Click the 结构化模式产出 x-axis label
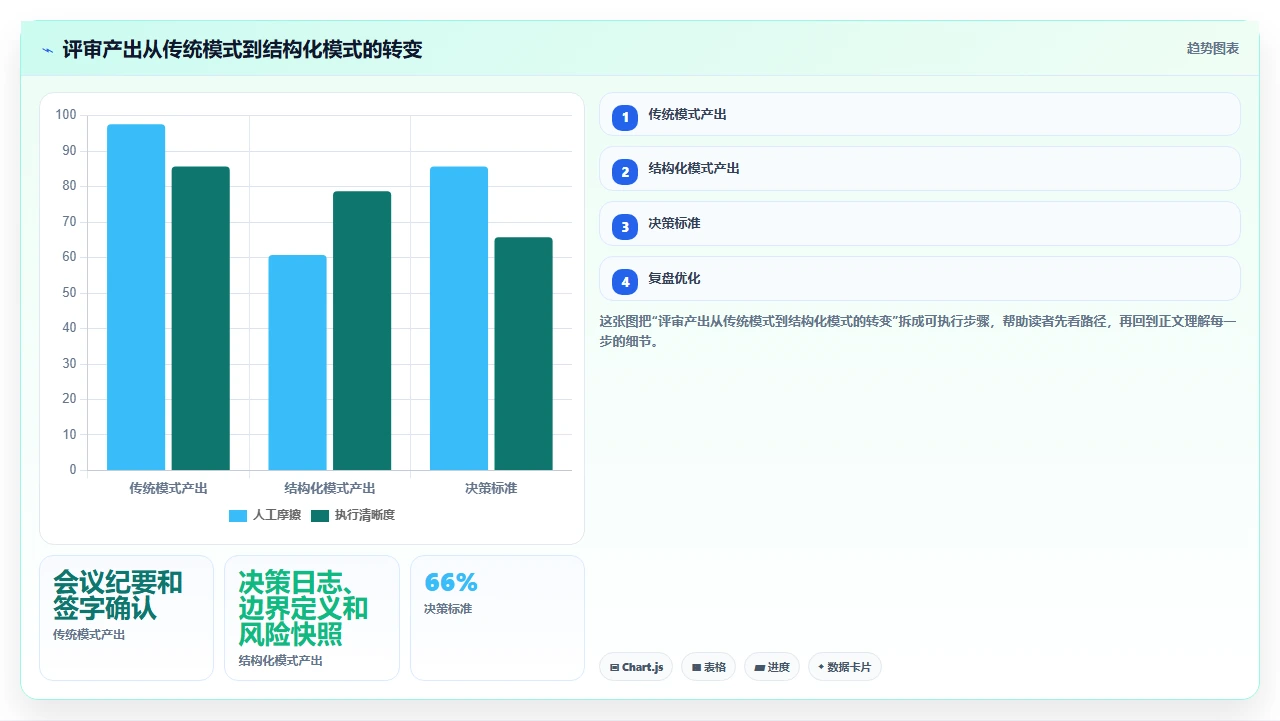1280x721 pixels. (330, 488)
